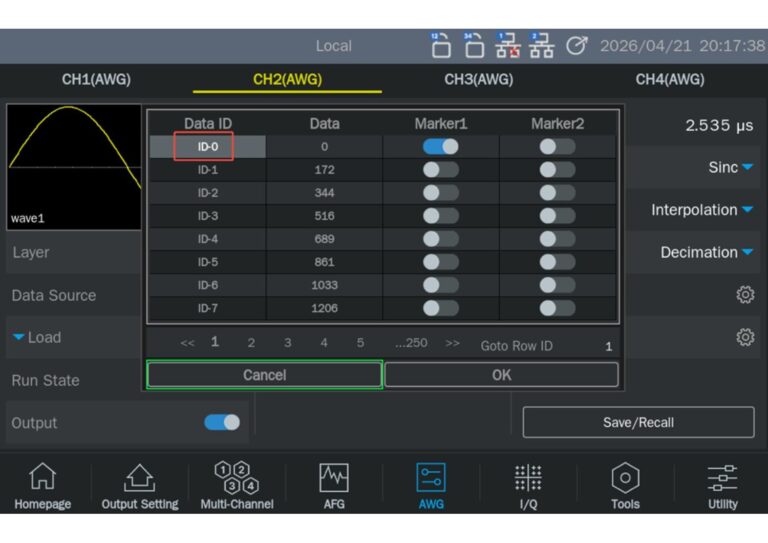Click the disconnected network 1 icon

pyautogui.click(x=507, y=46)
